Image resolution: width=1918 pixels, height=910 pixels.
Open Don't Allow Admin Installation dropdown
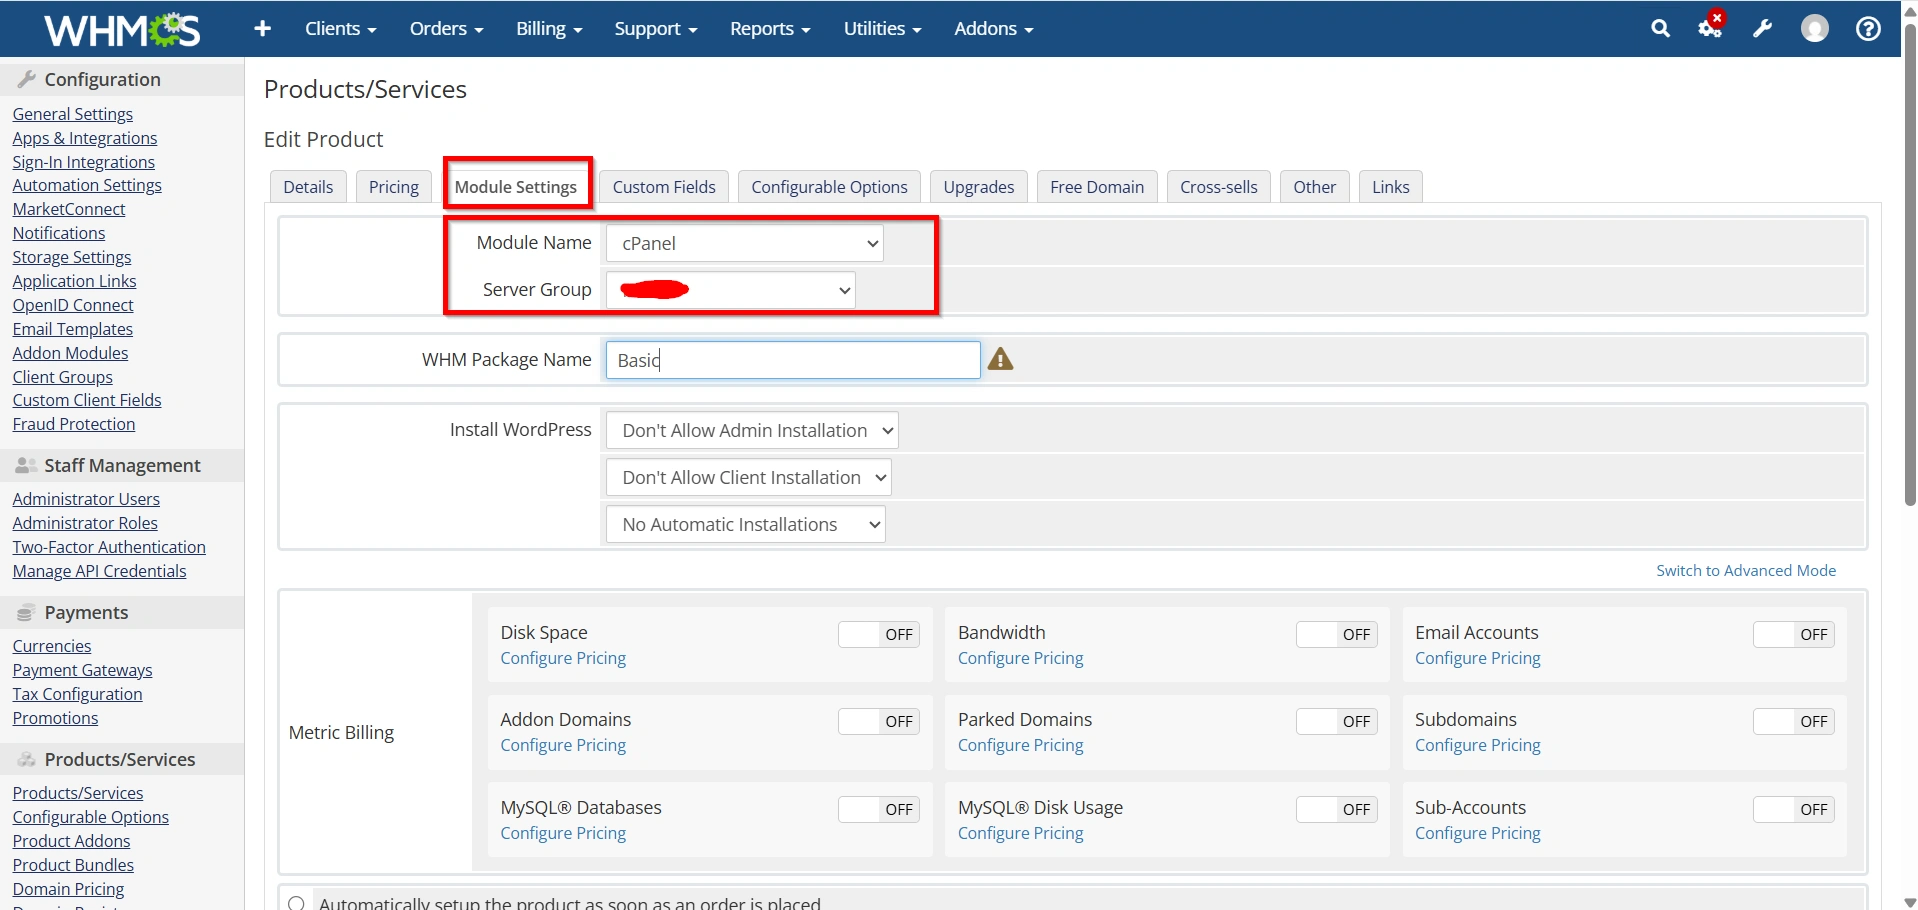tap(752, 430)
